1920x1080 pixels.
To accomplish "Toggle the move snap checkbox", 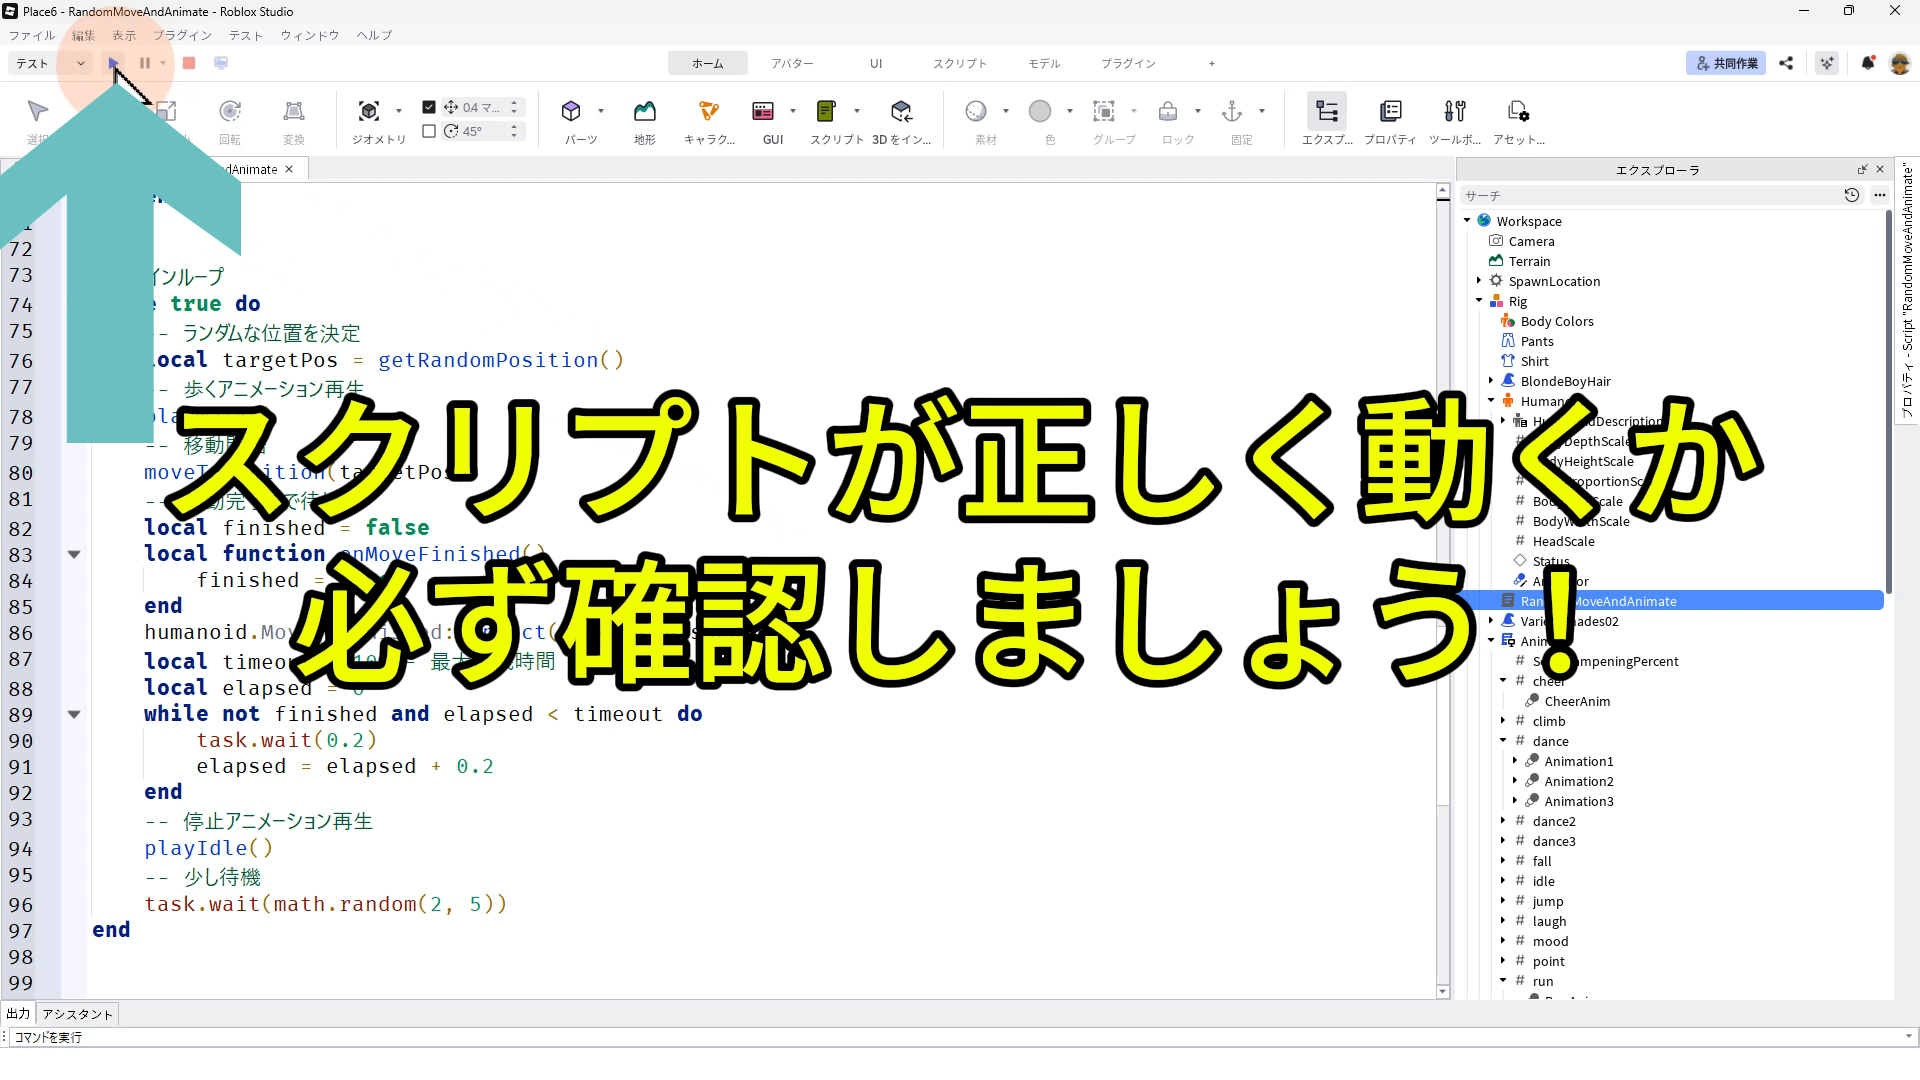I will [429, 107].
